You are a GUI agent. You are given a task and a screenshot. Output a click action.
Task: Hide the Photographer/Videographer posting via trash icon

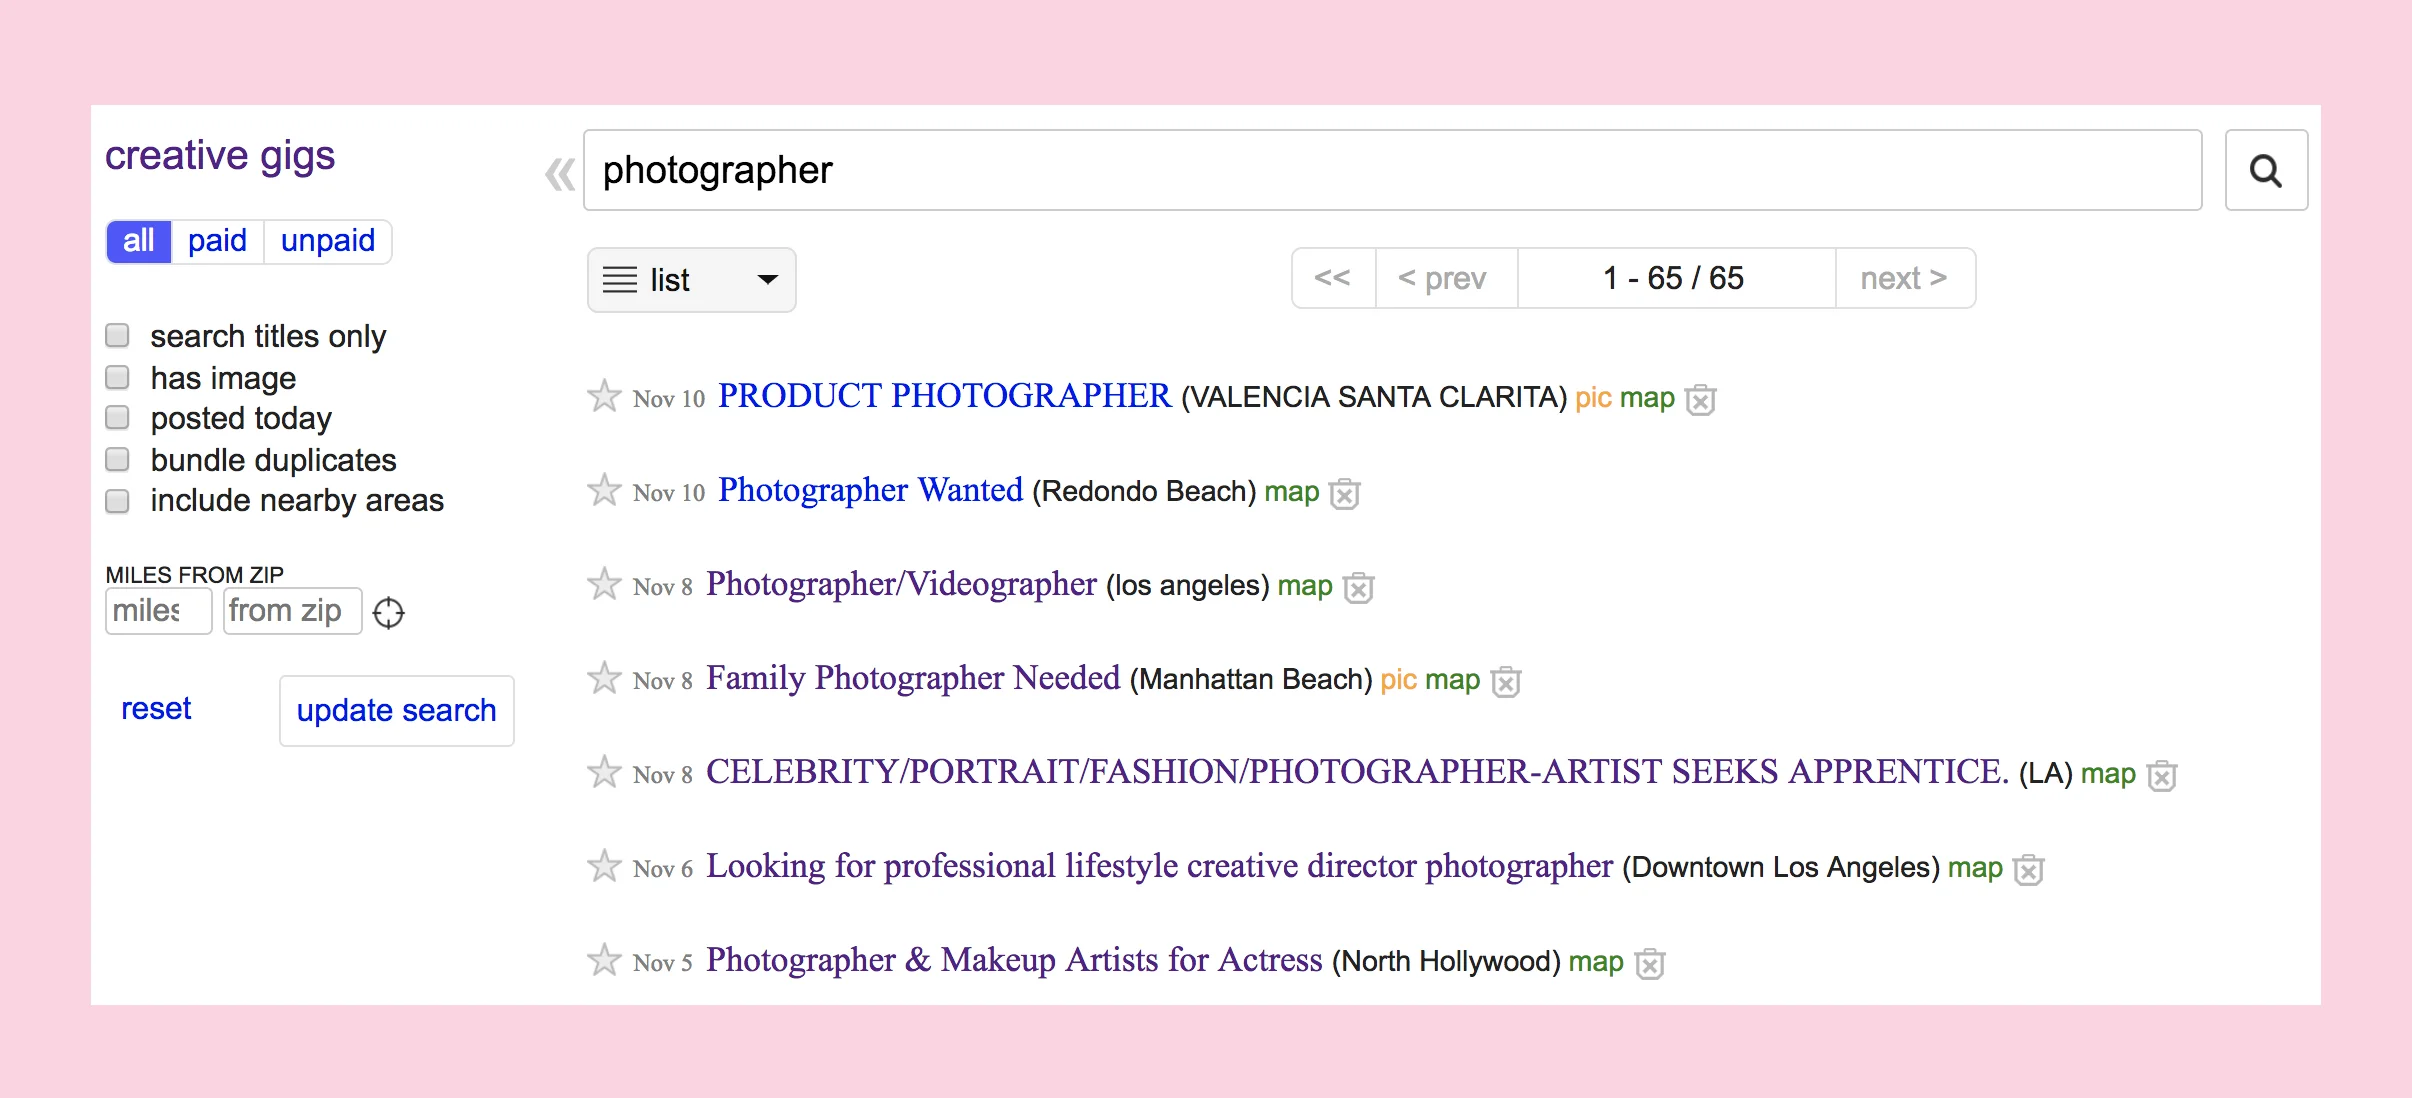point(1358,588)
